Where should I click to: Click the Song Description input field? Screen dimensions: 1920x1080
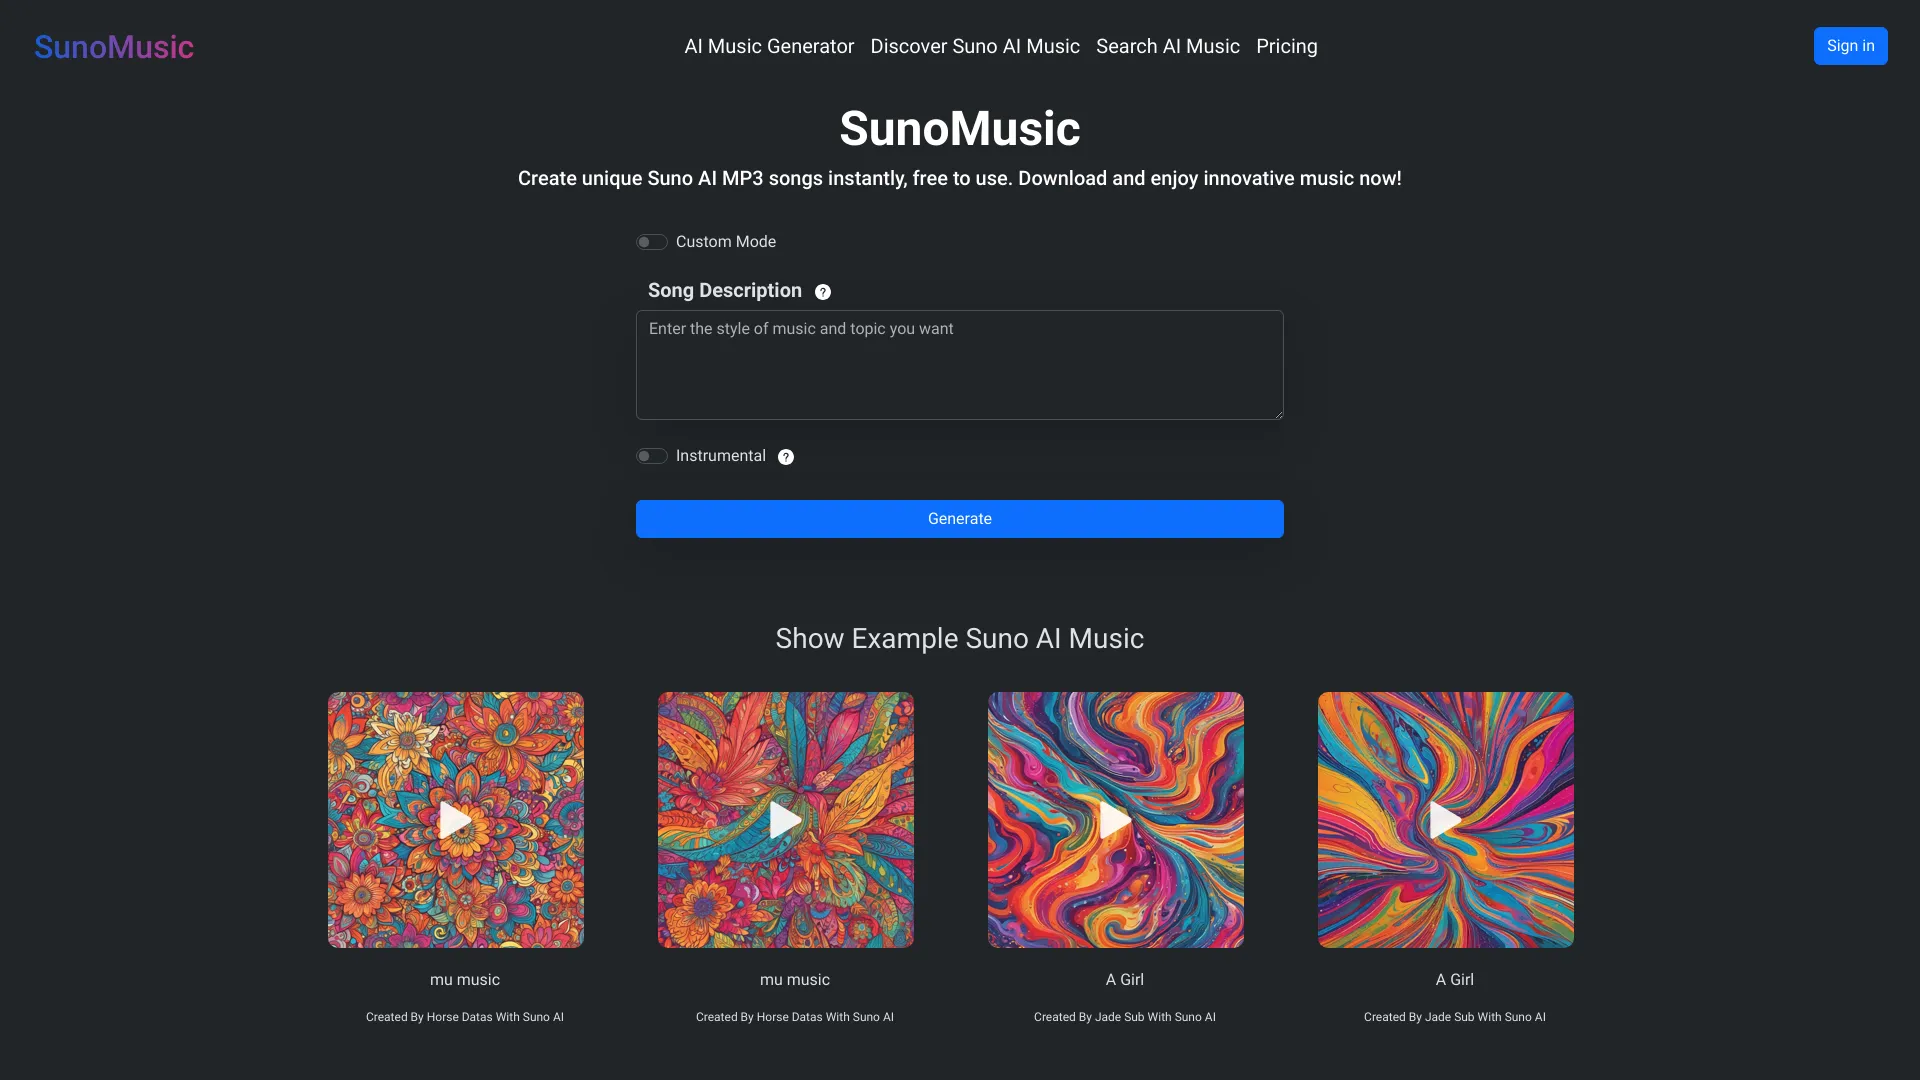(x=959, y=364)
